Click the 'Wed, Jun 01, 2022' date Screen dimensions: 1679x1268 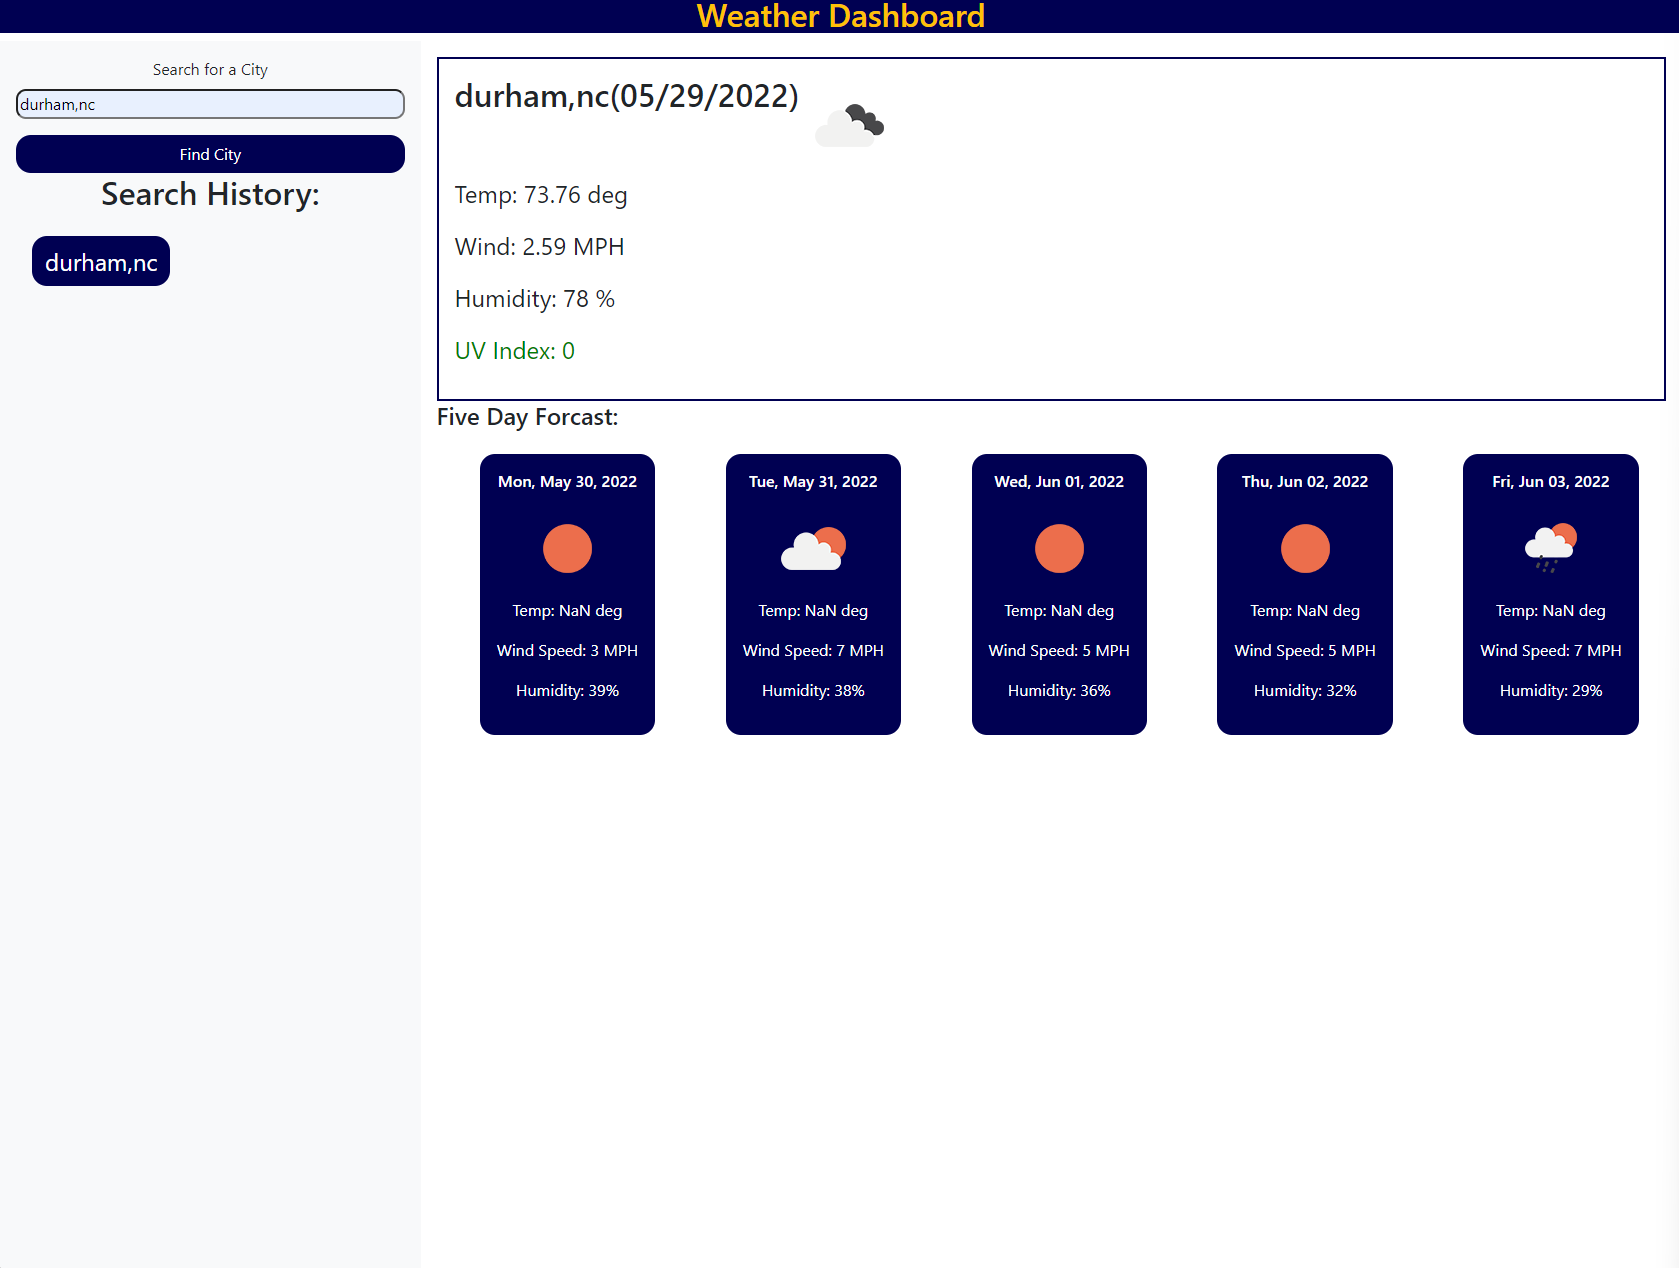[1059, 481]
